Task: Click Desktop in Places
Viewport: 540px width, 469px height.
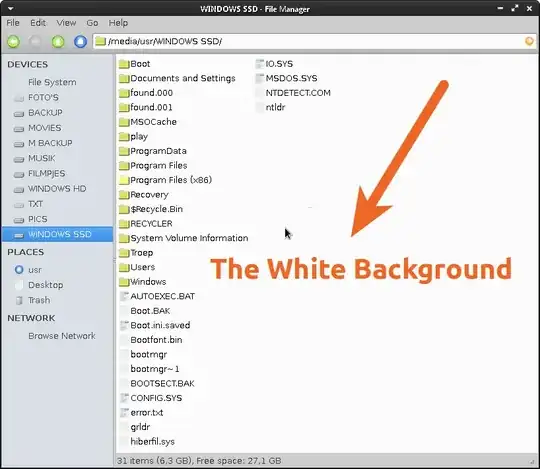Action: pos(45,285)
